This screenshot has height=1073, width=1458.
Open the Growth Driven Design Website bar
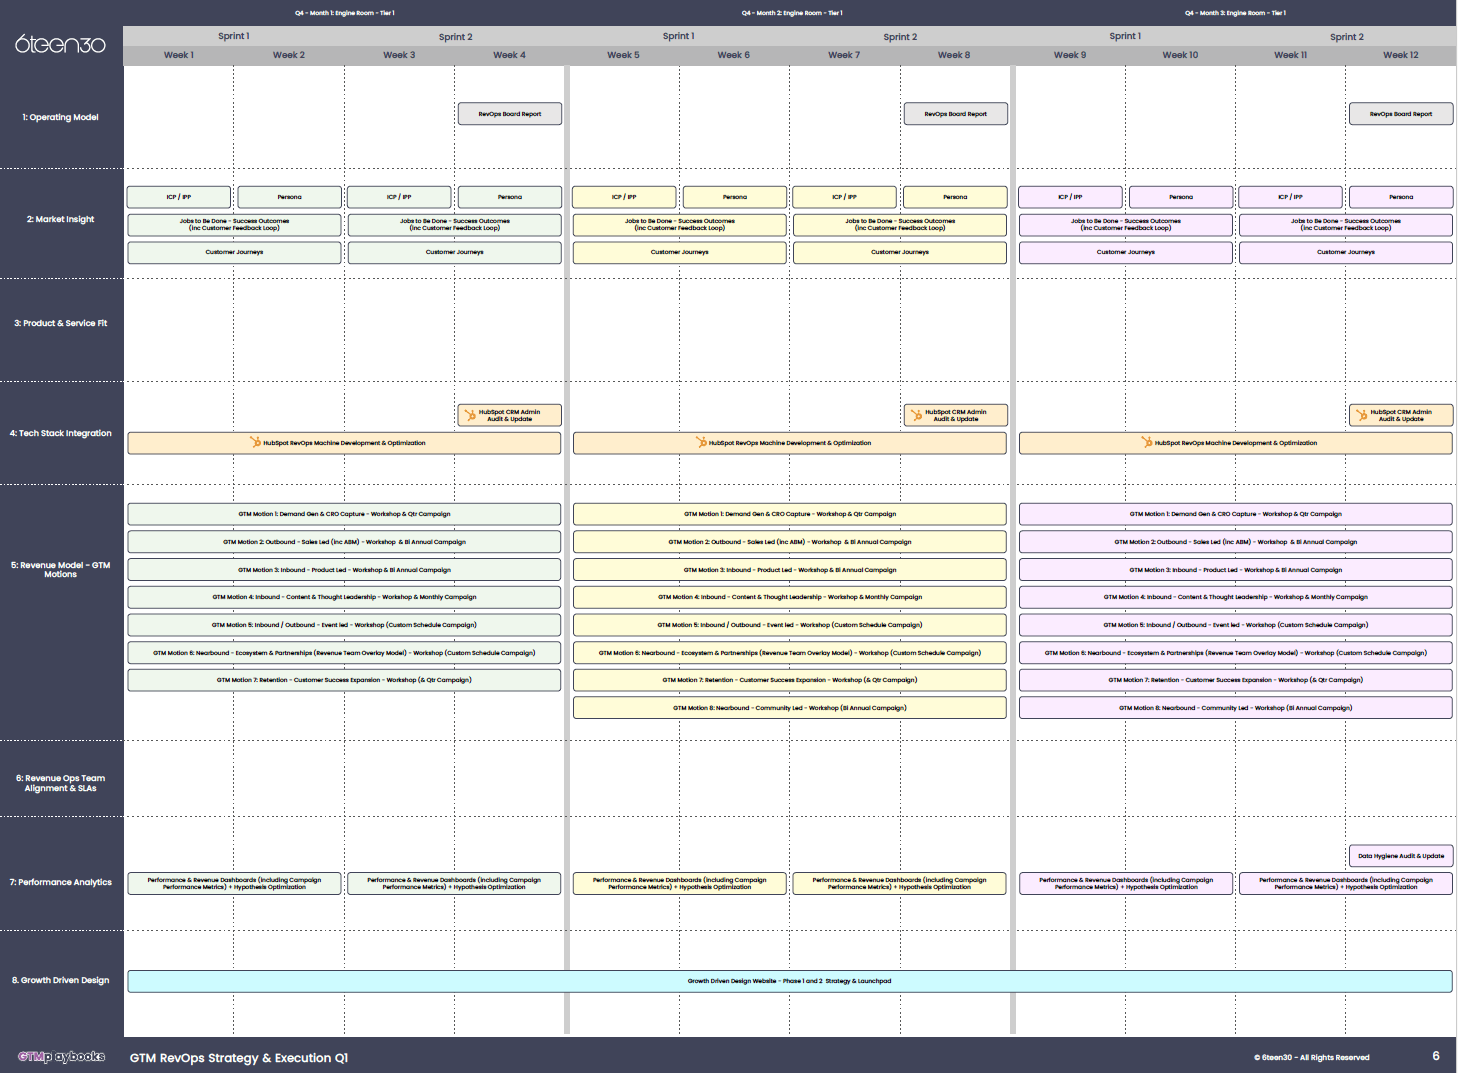(x=790, y=981)
